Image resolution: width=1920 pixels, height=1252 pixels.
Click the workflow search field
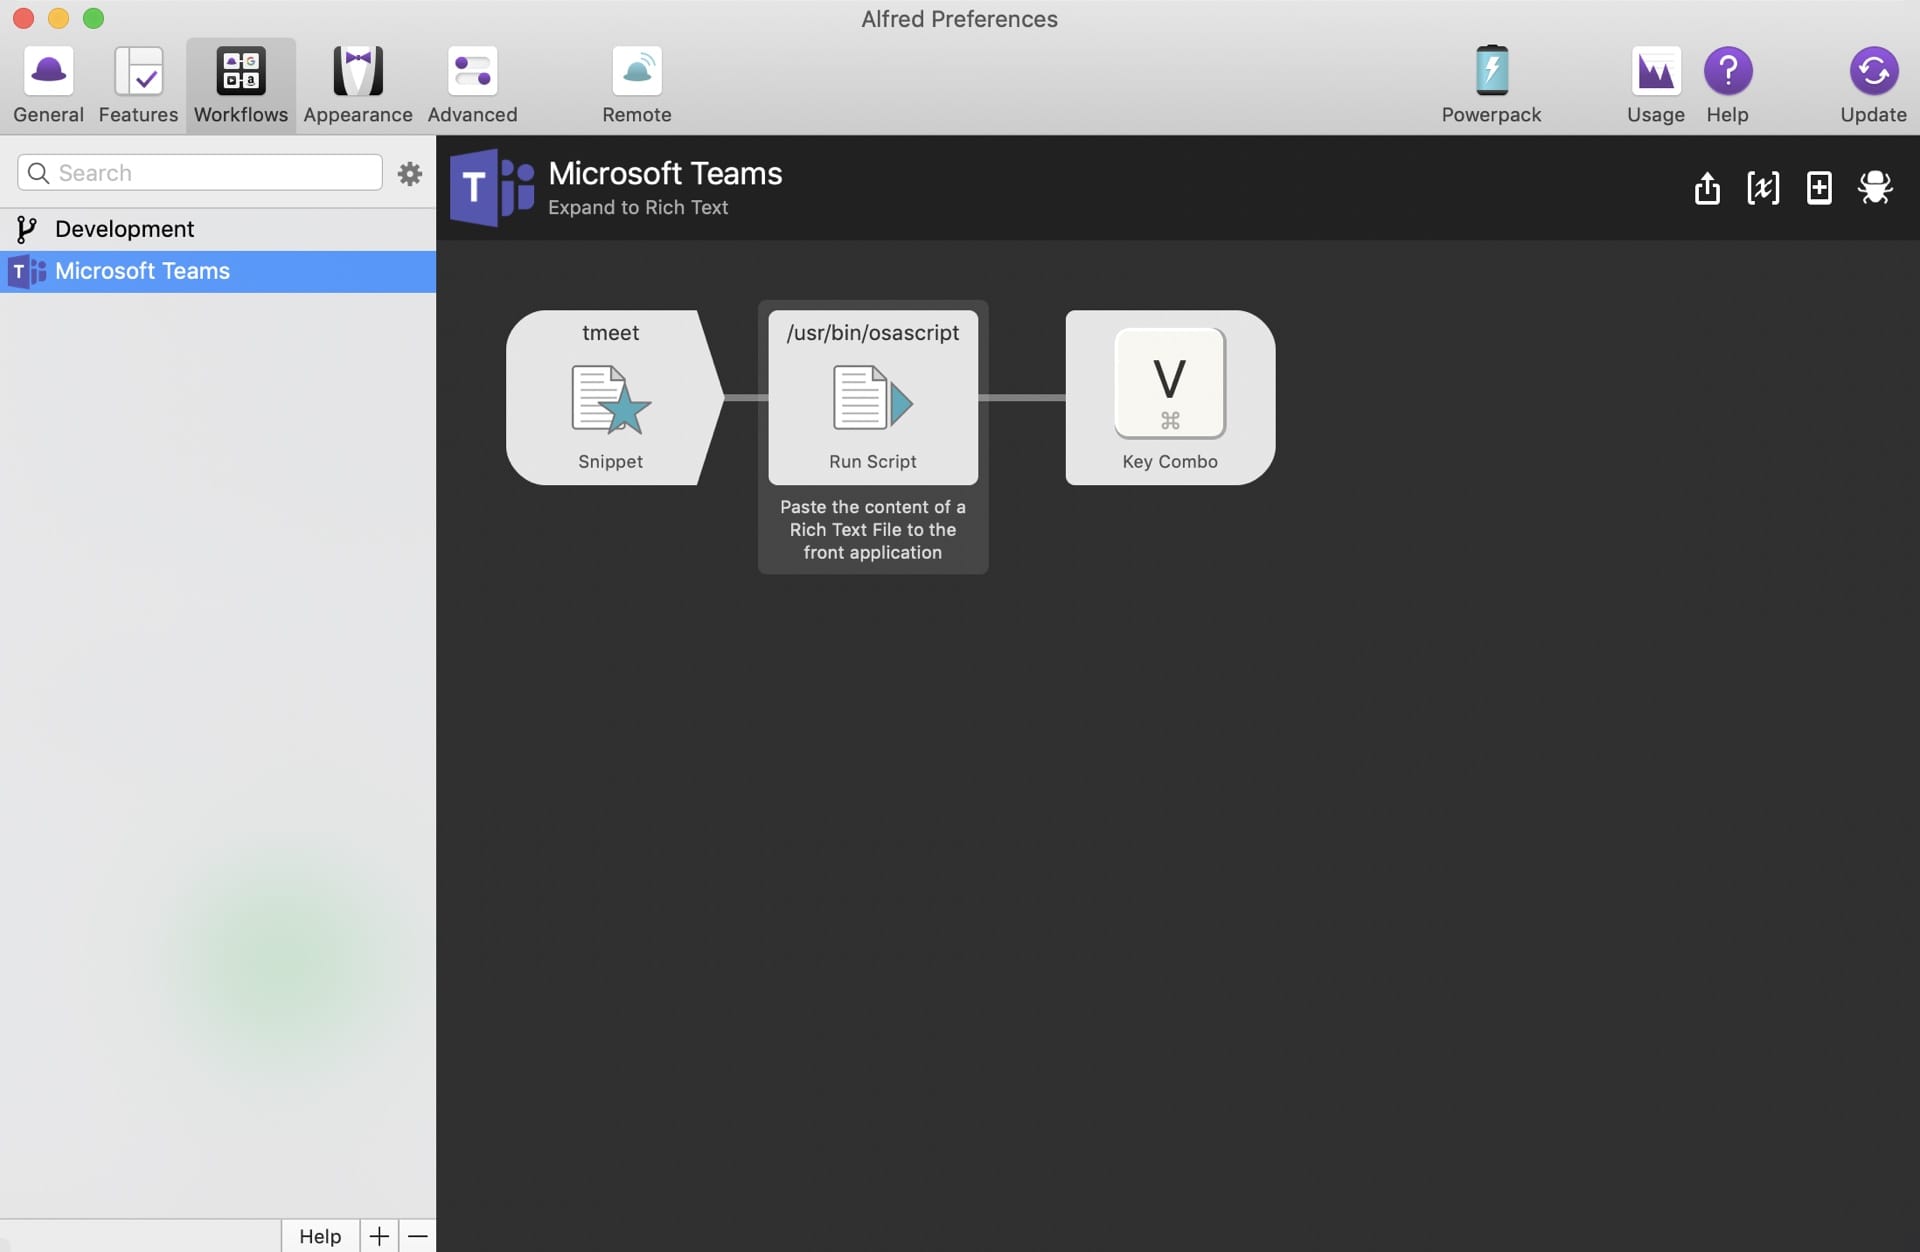click(x=200, y=172)
